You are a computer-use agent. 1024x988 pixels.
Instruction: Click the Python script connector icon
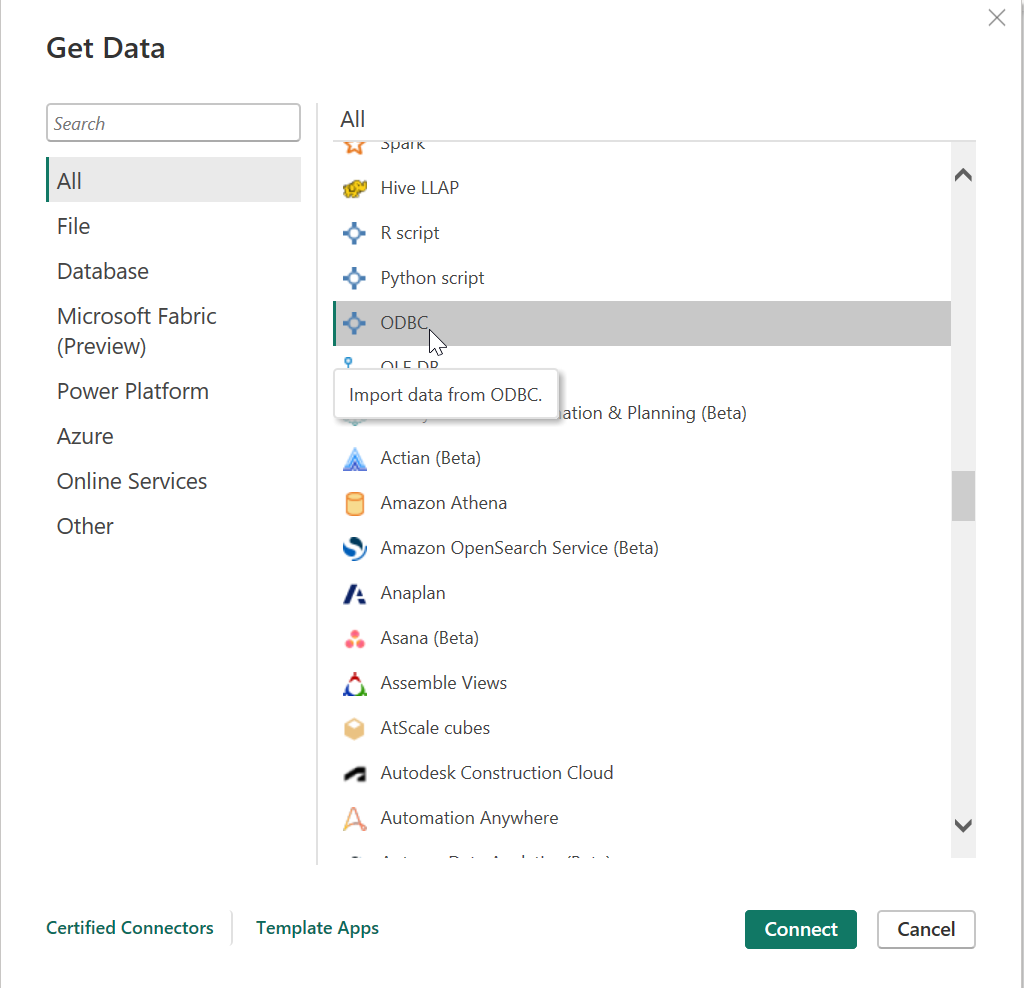click(x=355, y=278)
